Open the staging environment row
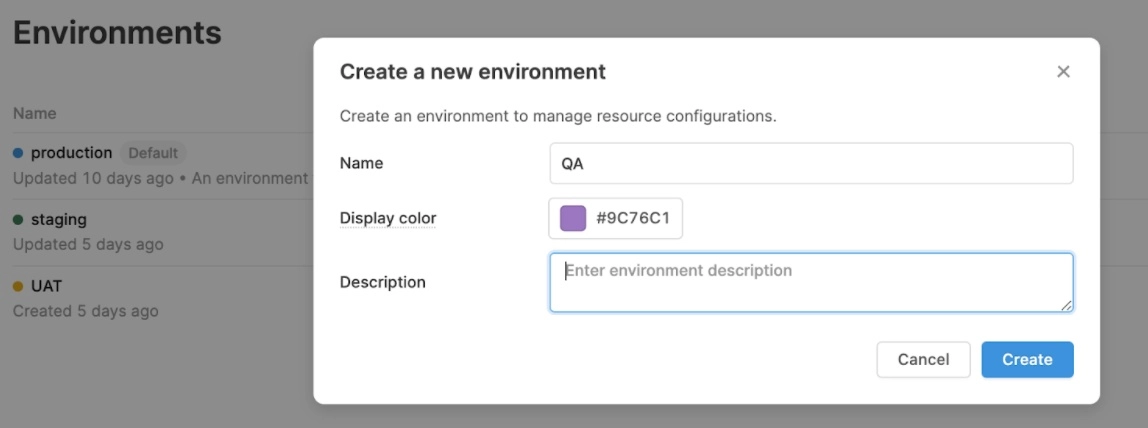The width and height of the screenshot is (1148, 428). point(59,219)
